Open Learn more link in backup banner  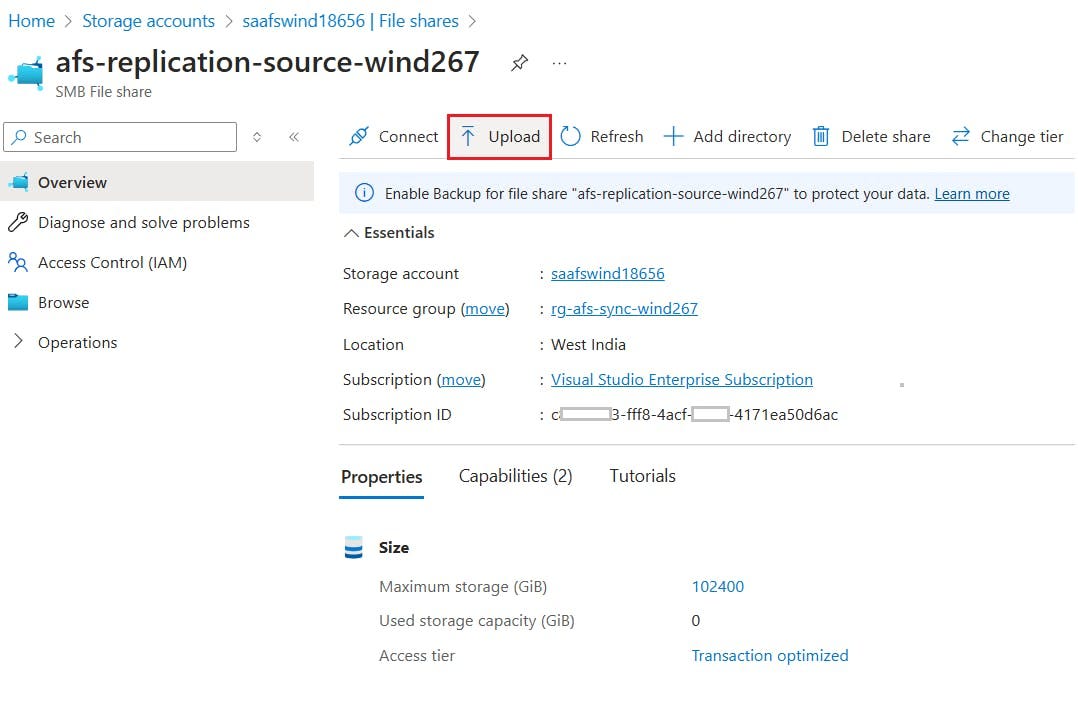coord(971,194)
